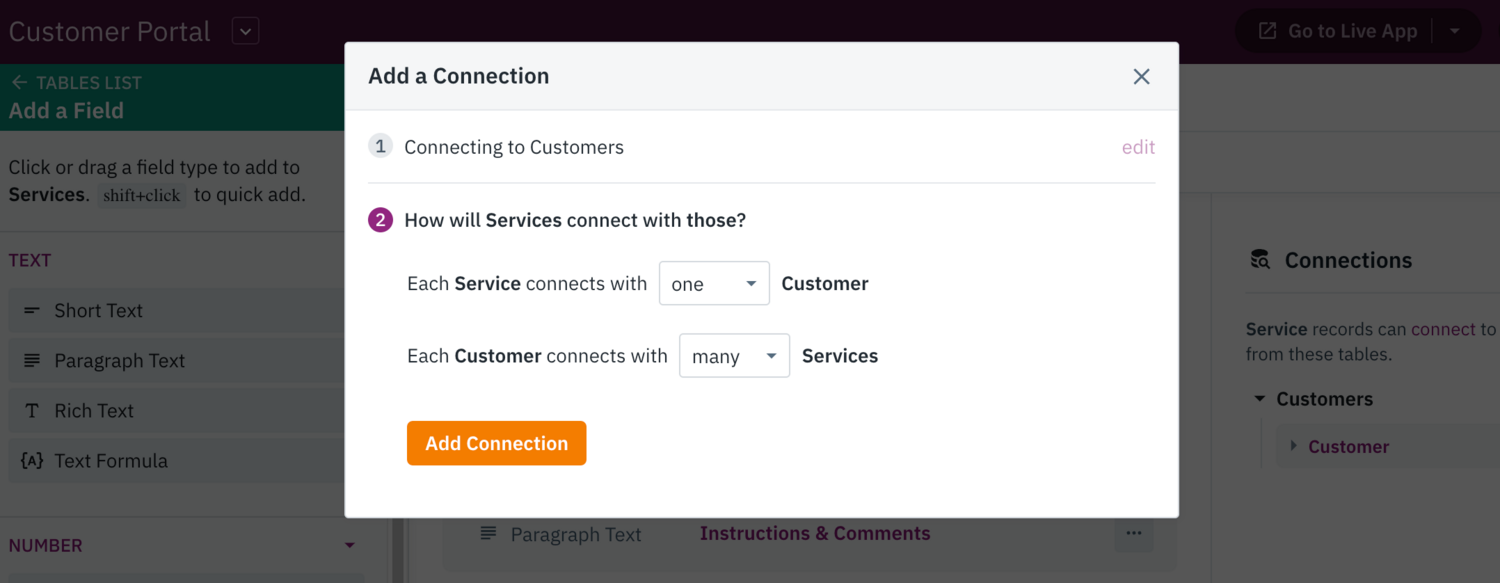Viewport: 1500px width, 583px height.
Task: Open the 'one' Customer quantity dropdown
Action: click(714, 284)
